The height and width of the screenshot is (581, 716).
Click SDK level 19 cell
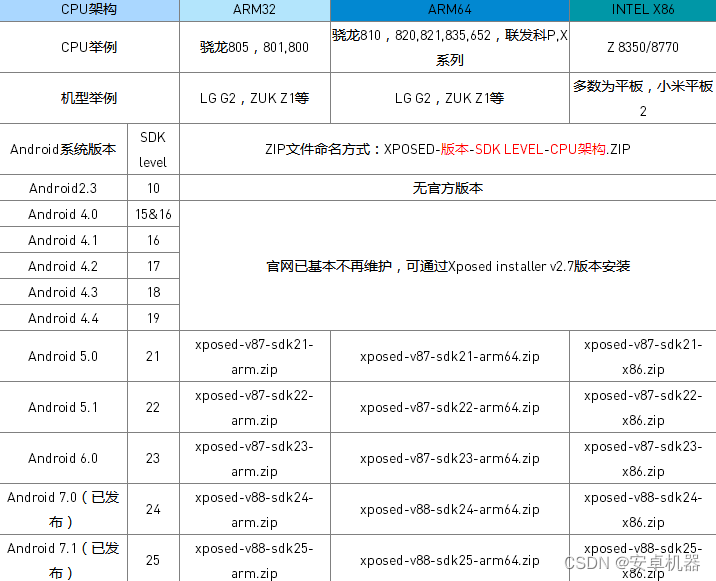153,318
